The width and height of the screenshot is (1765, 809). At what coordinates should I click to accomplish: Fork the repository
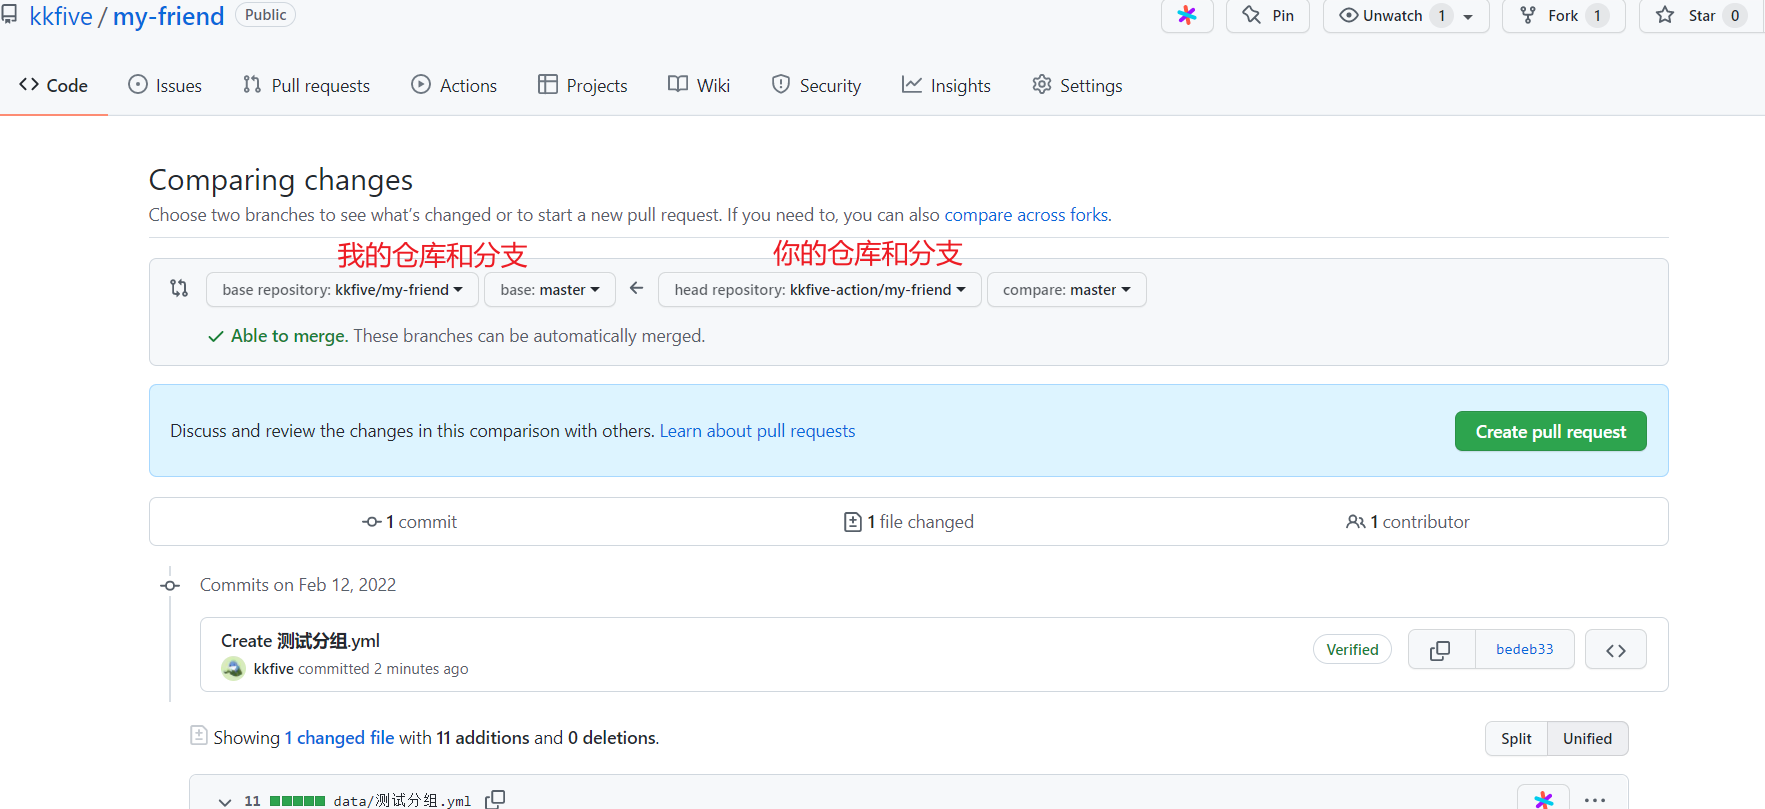point(1564,15)
